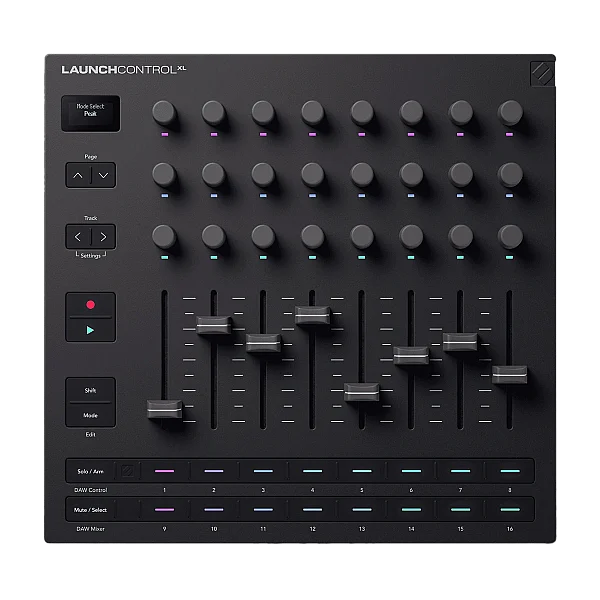The height and width of the screenshot is (600, 600).
Task: Click sixth knob in teal-LED bottom row
Action: point(411,236)
